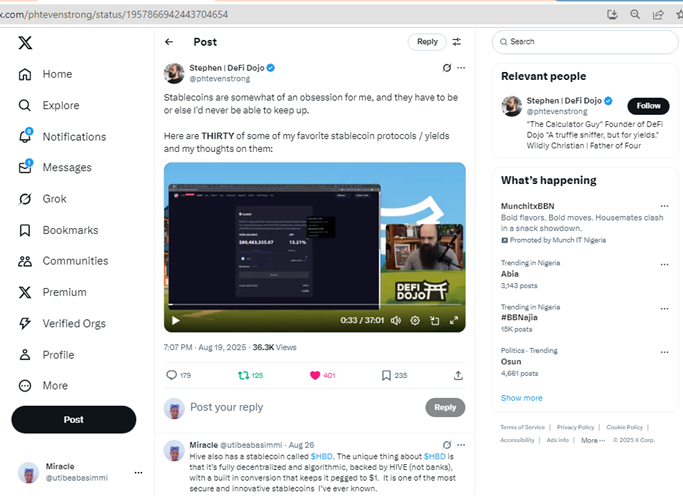Click the comment icon with 179
Screen dimensions: 683x496
tap(172, 375)
